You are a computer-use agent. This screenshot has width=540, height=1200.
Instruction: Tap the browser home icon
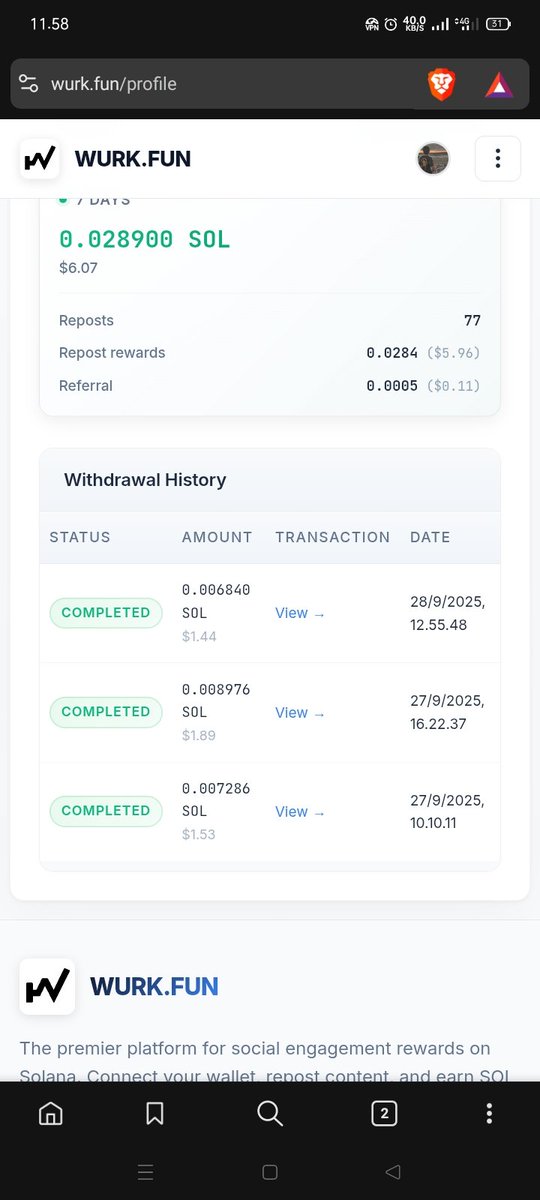(x=51, y=1113)
